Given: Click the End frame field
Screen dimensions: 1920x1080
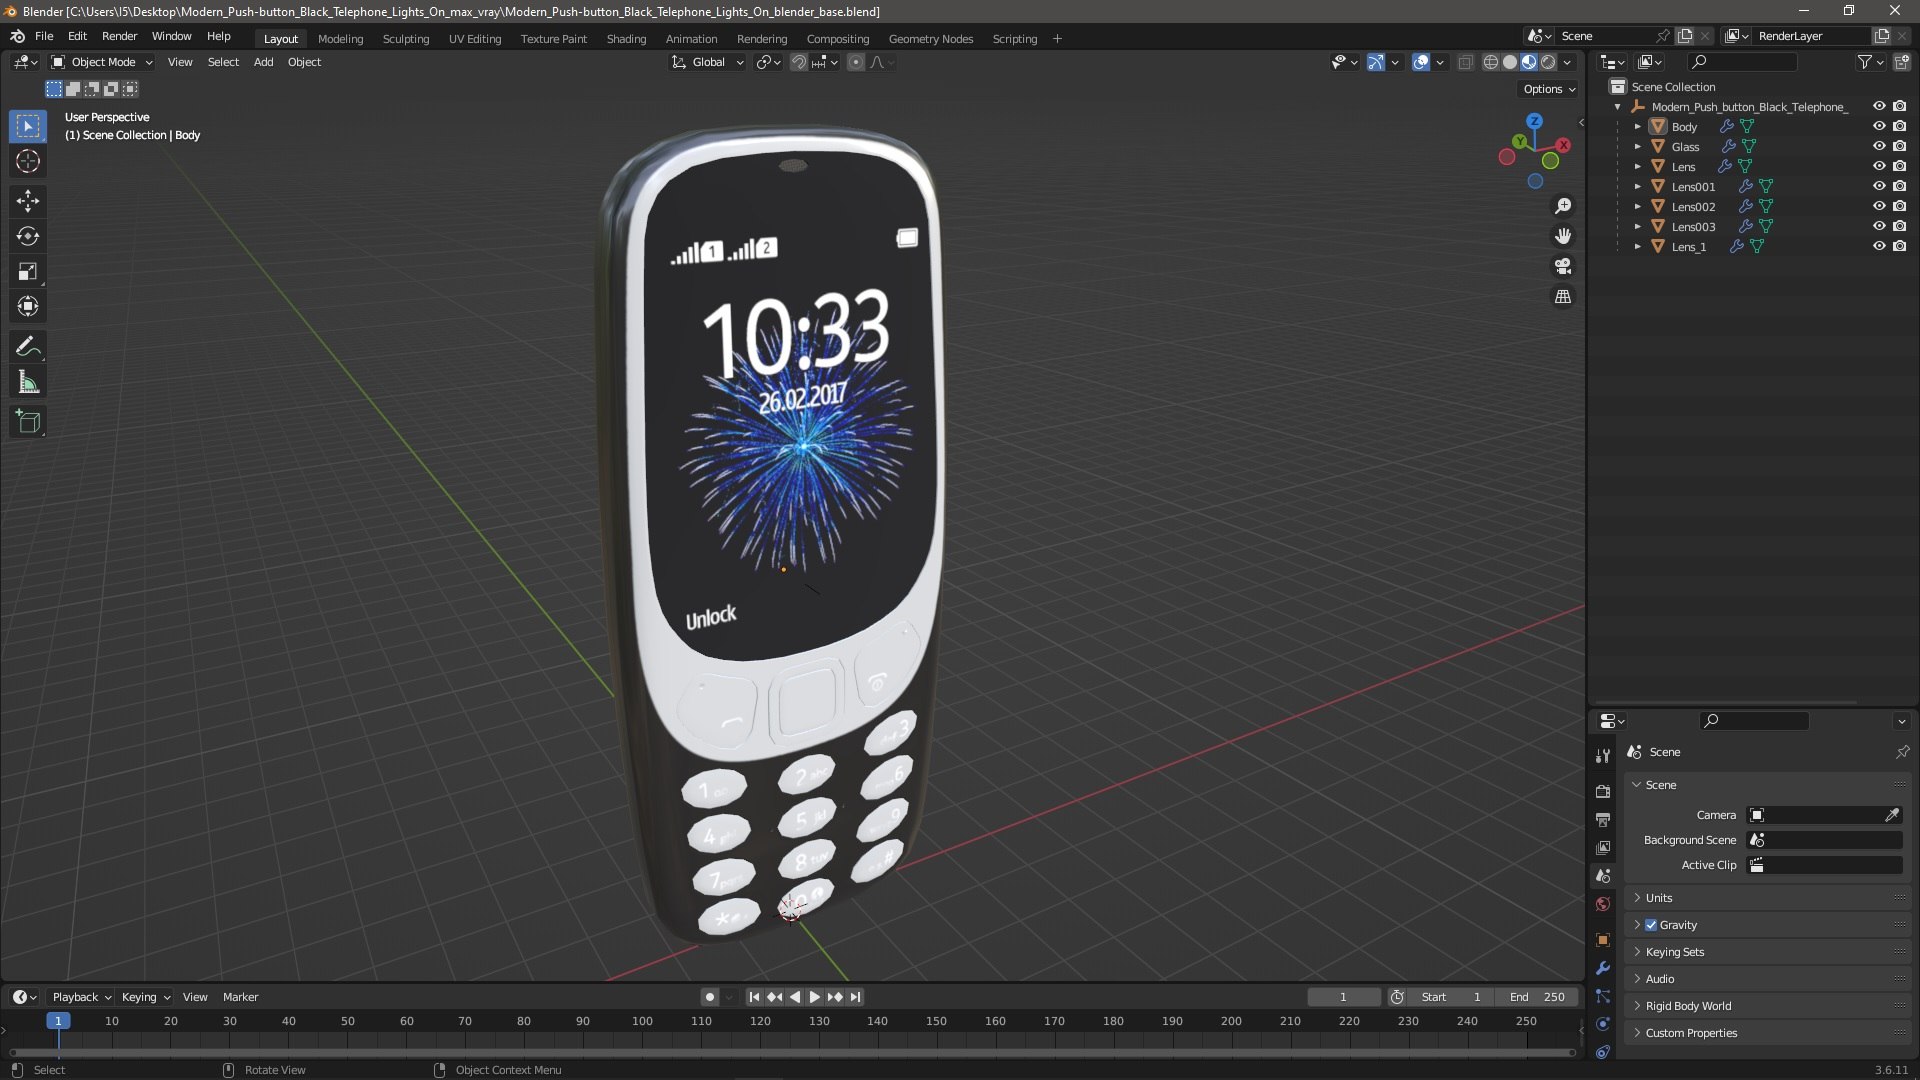Looking at the screenshot, I should coord(1537,997).
